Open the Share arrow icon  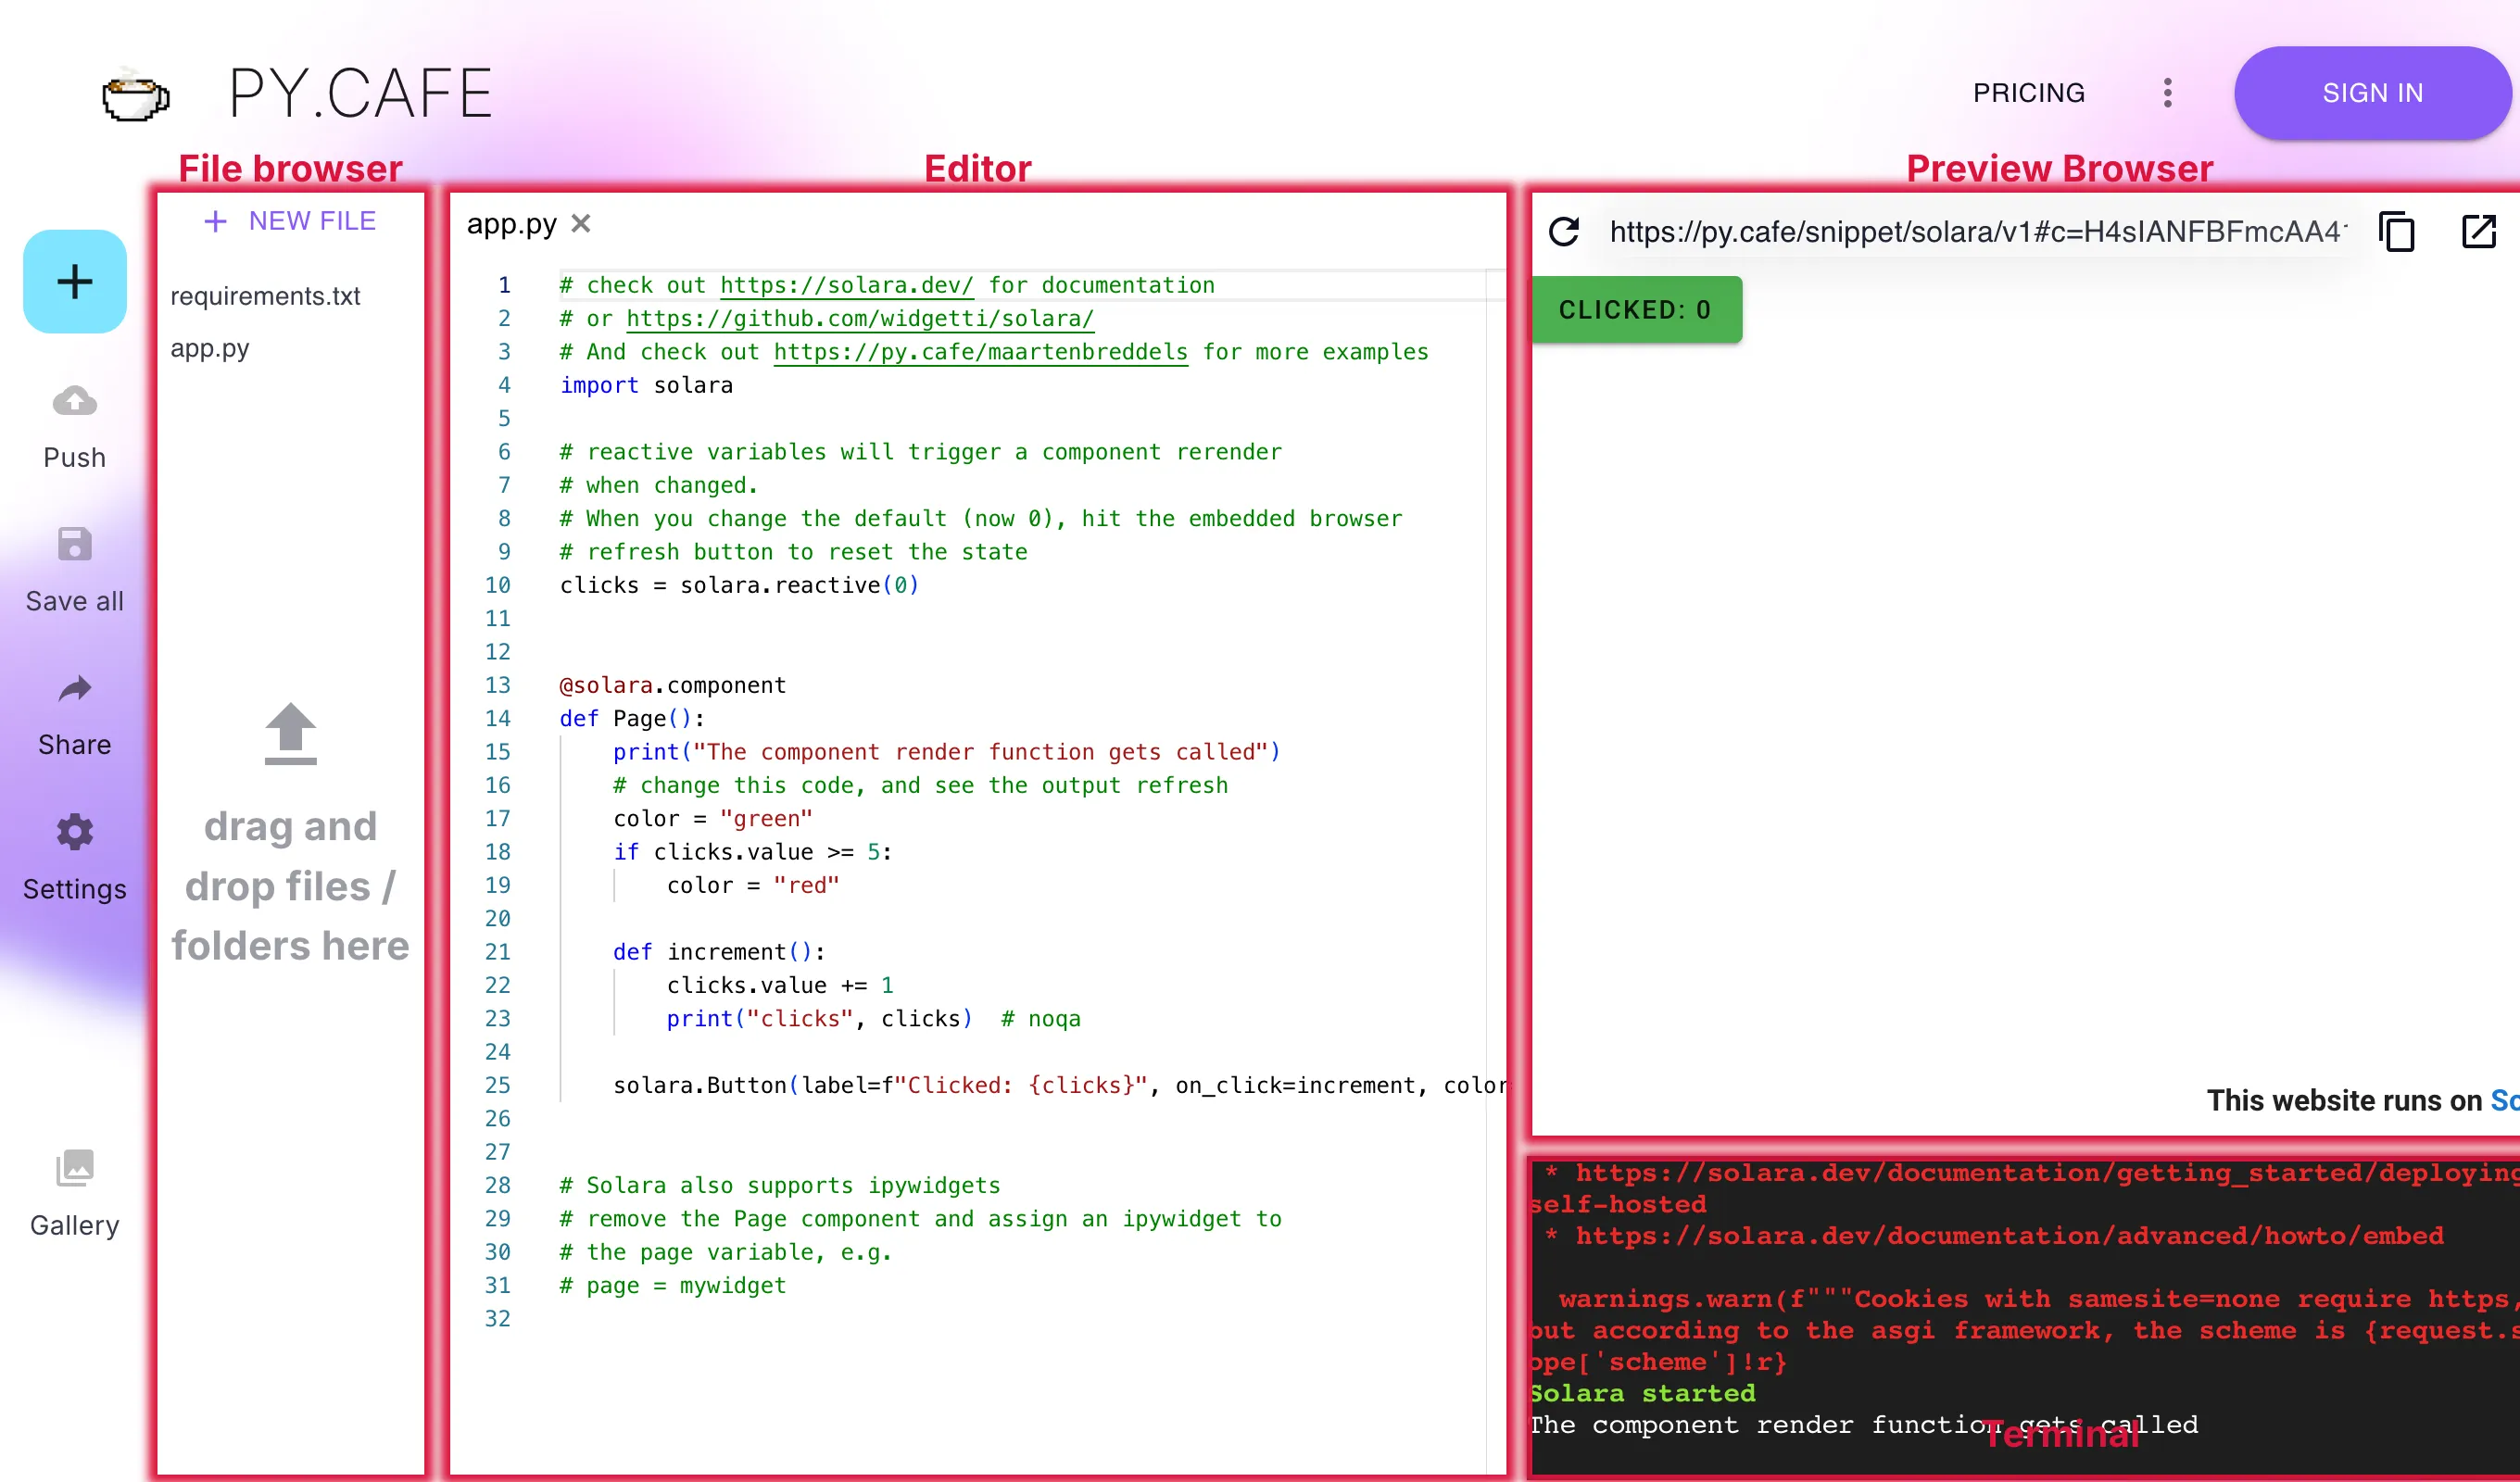pyautogui.click(x=74, y=689)
